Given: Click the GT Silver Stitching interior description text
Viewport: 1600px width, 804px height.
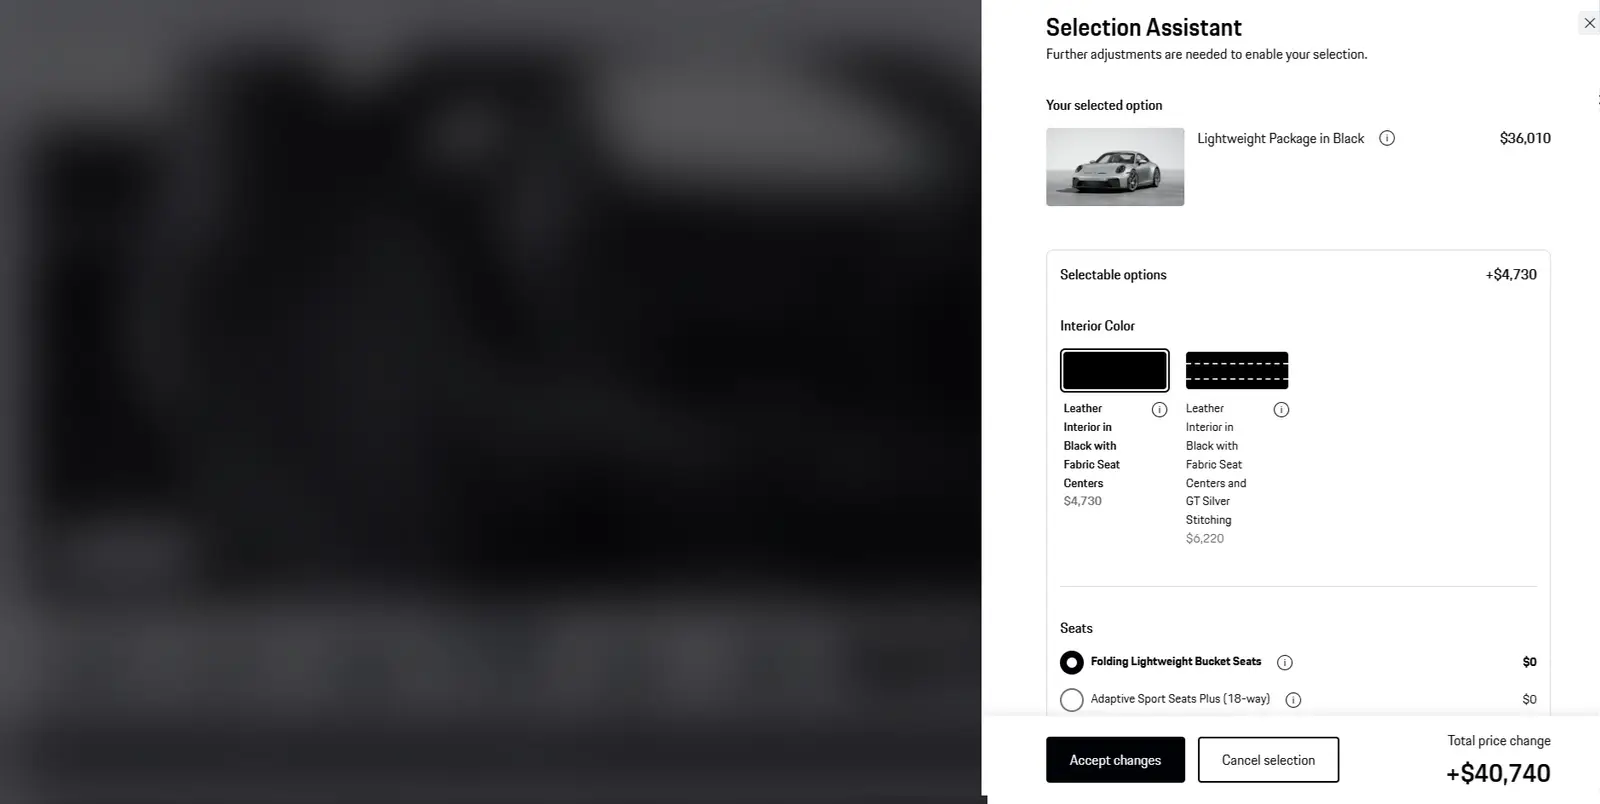Looking at the screenshot, I should point(1216,464).
